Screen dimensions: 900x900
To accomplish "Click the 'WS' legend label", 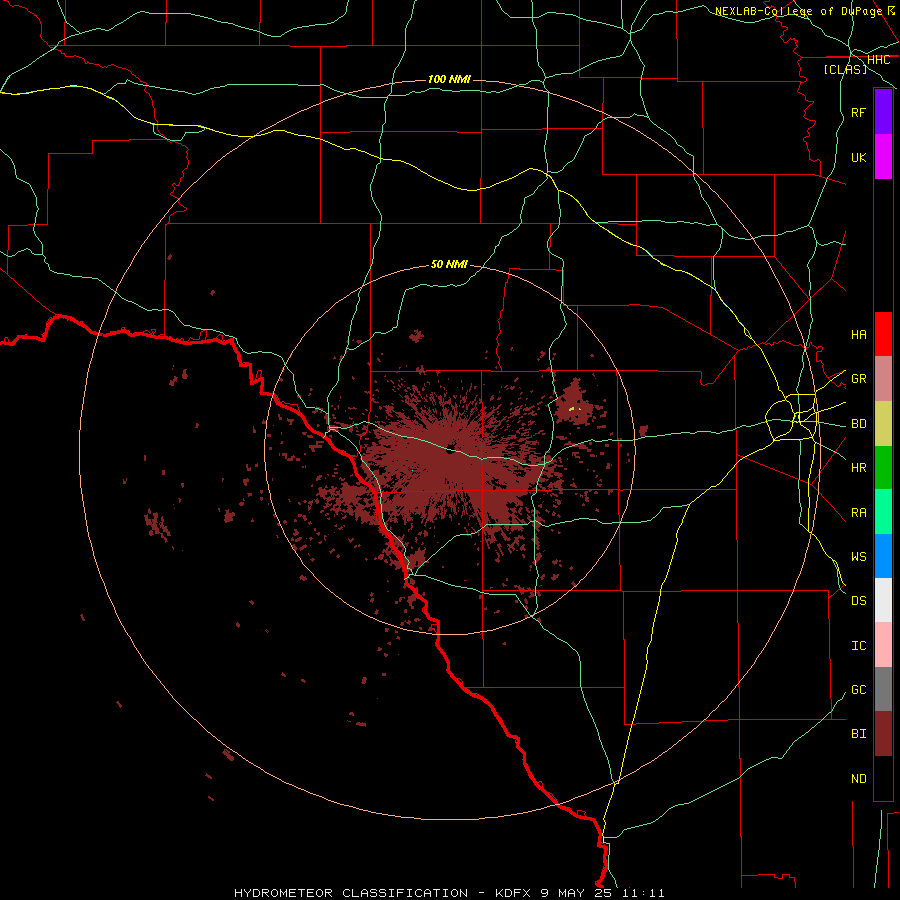I will click(859, 557).
